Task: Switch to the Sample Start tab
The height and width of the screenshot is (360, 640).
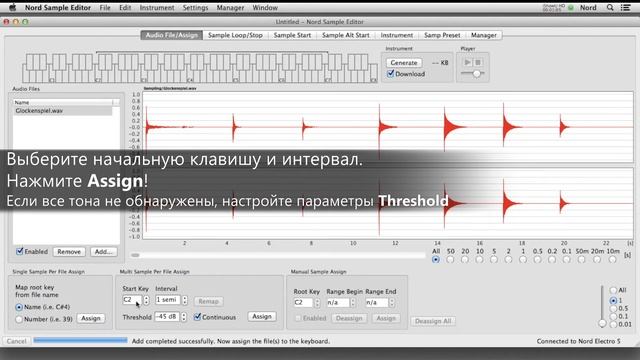Action: (x=292, y=35)
